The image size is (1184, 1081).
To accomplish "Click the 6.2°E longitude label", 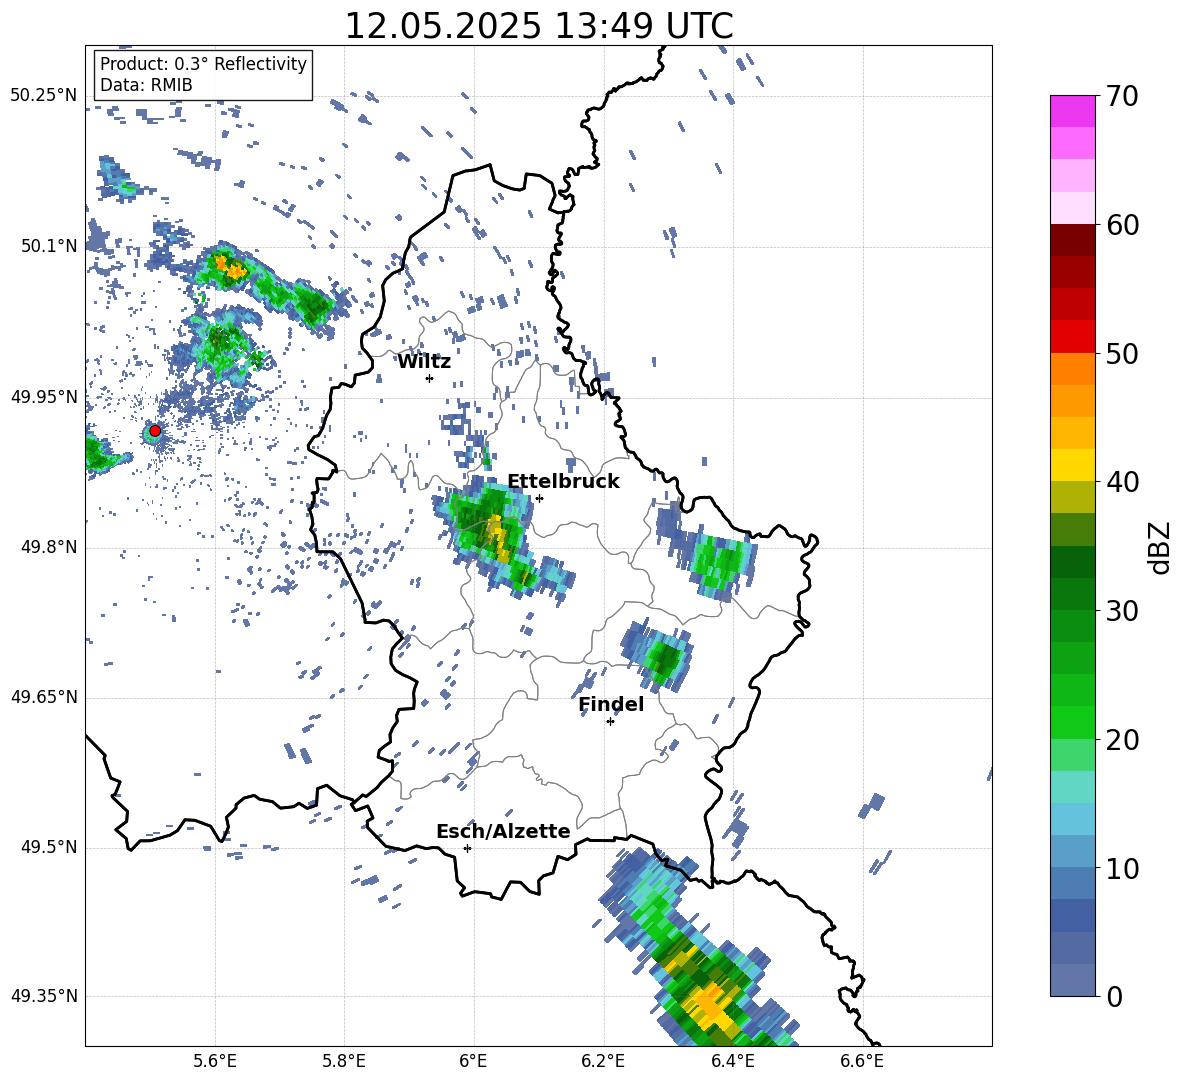I will coord(603,1061).
